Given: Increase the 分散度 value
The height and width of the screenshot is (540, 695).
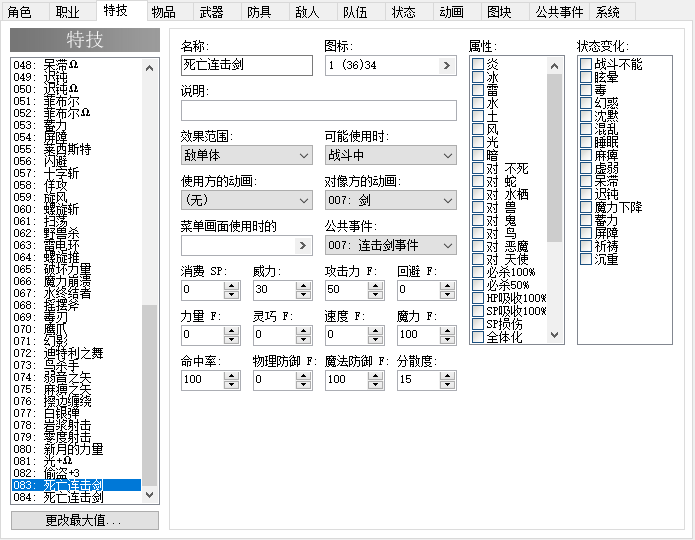Looking at the screenshot, I should click(448, 376).
